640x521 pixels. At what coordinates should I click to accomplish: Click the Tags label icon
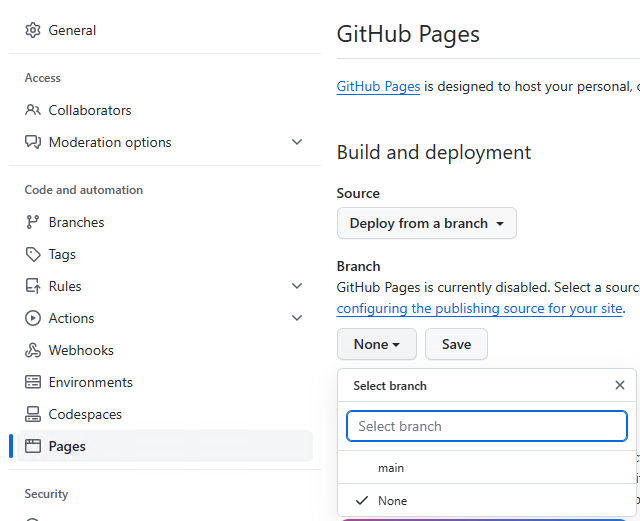click(33, 254)
